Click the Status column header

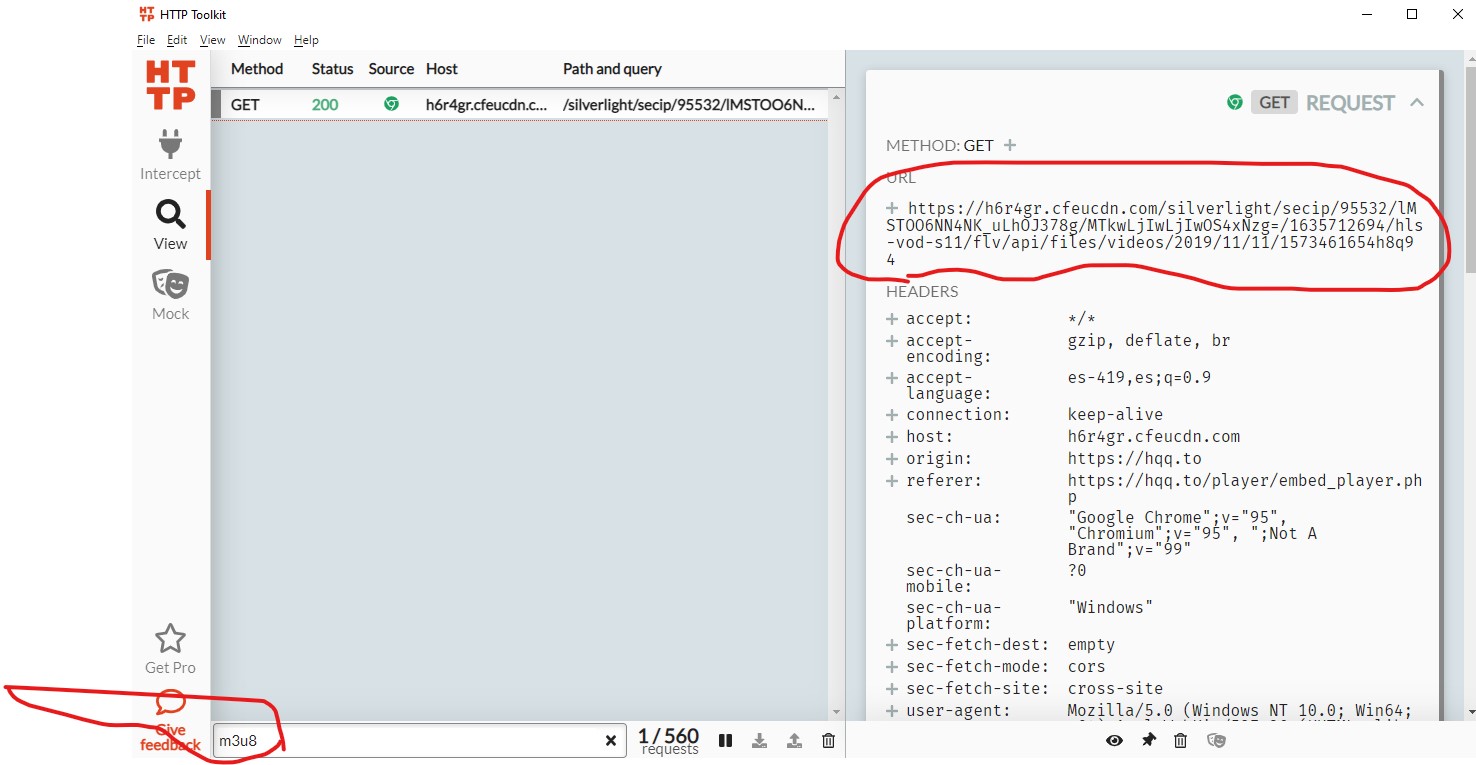coord(333,69)
